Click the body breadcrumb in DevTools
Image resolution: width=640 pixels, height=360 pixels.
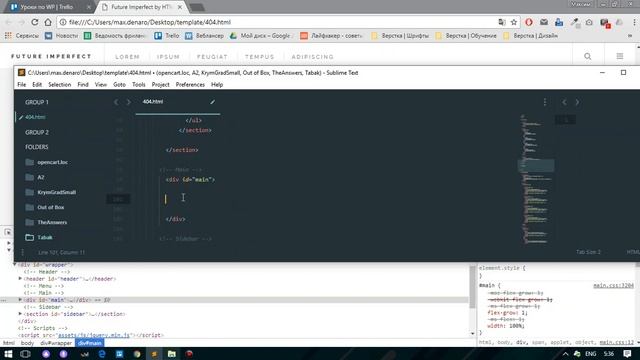tap(27, 343)
